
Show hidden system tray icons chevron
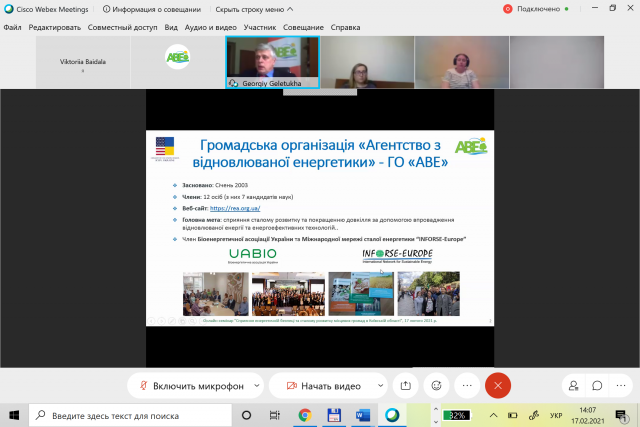pos(493,416)
